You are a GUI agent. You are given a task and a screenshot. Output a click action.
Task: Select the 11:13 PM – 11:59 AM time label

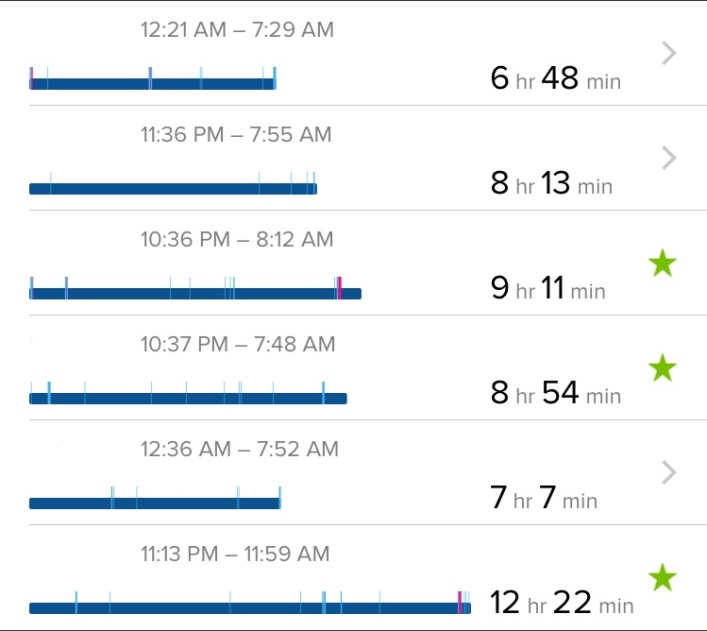[x=235, y=554]
